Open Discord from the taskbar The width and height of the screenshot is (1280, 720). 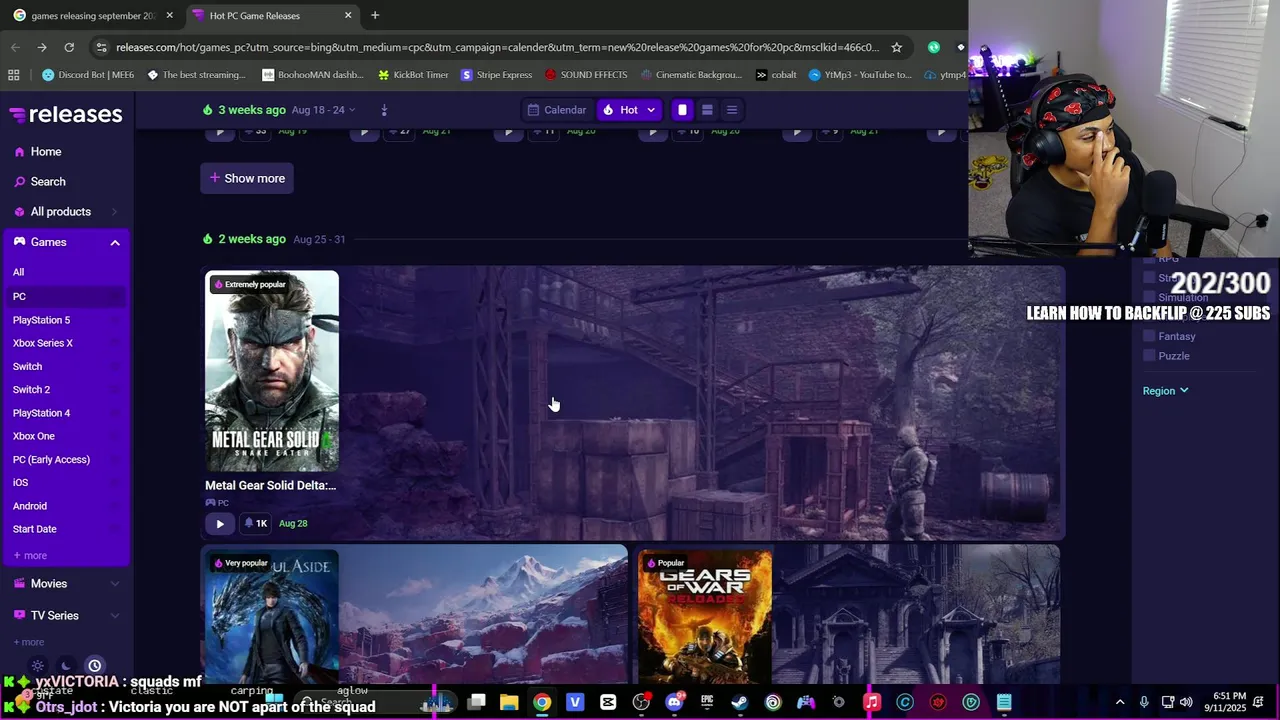pos(674,702)
